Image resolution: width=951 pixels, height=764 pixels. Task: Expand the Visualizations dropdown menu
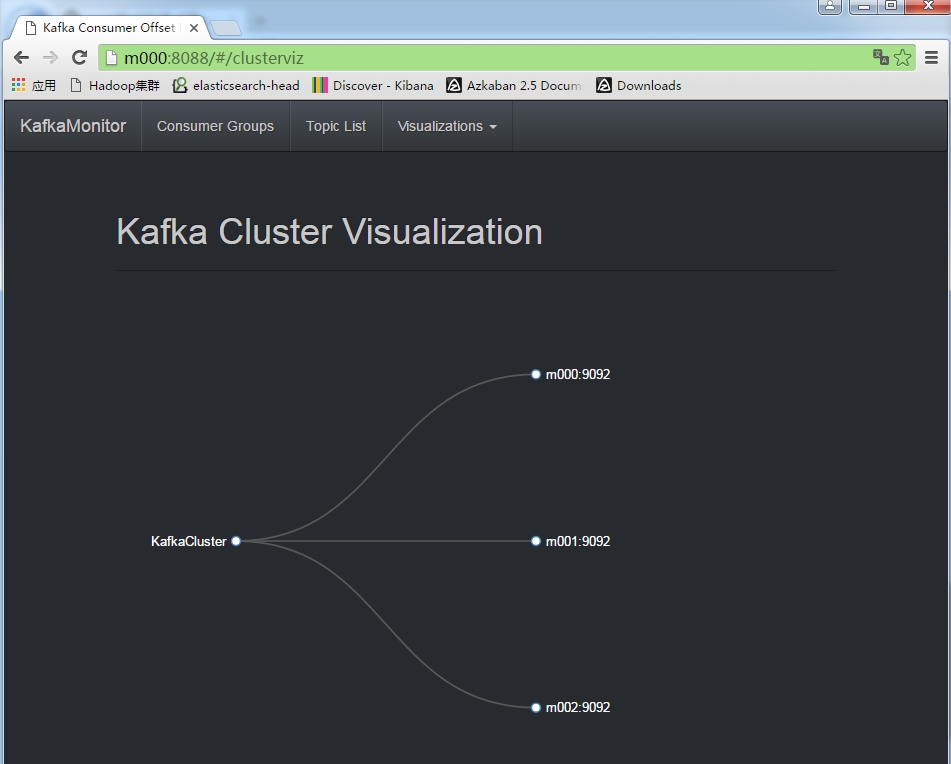click(447, 126)
